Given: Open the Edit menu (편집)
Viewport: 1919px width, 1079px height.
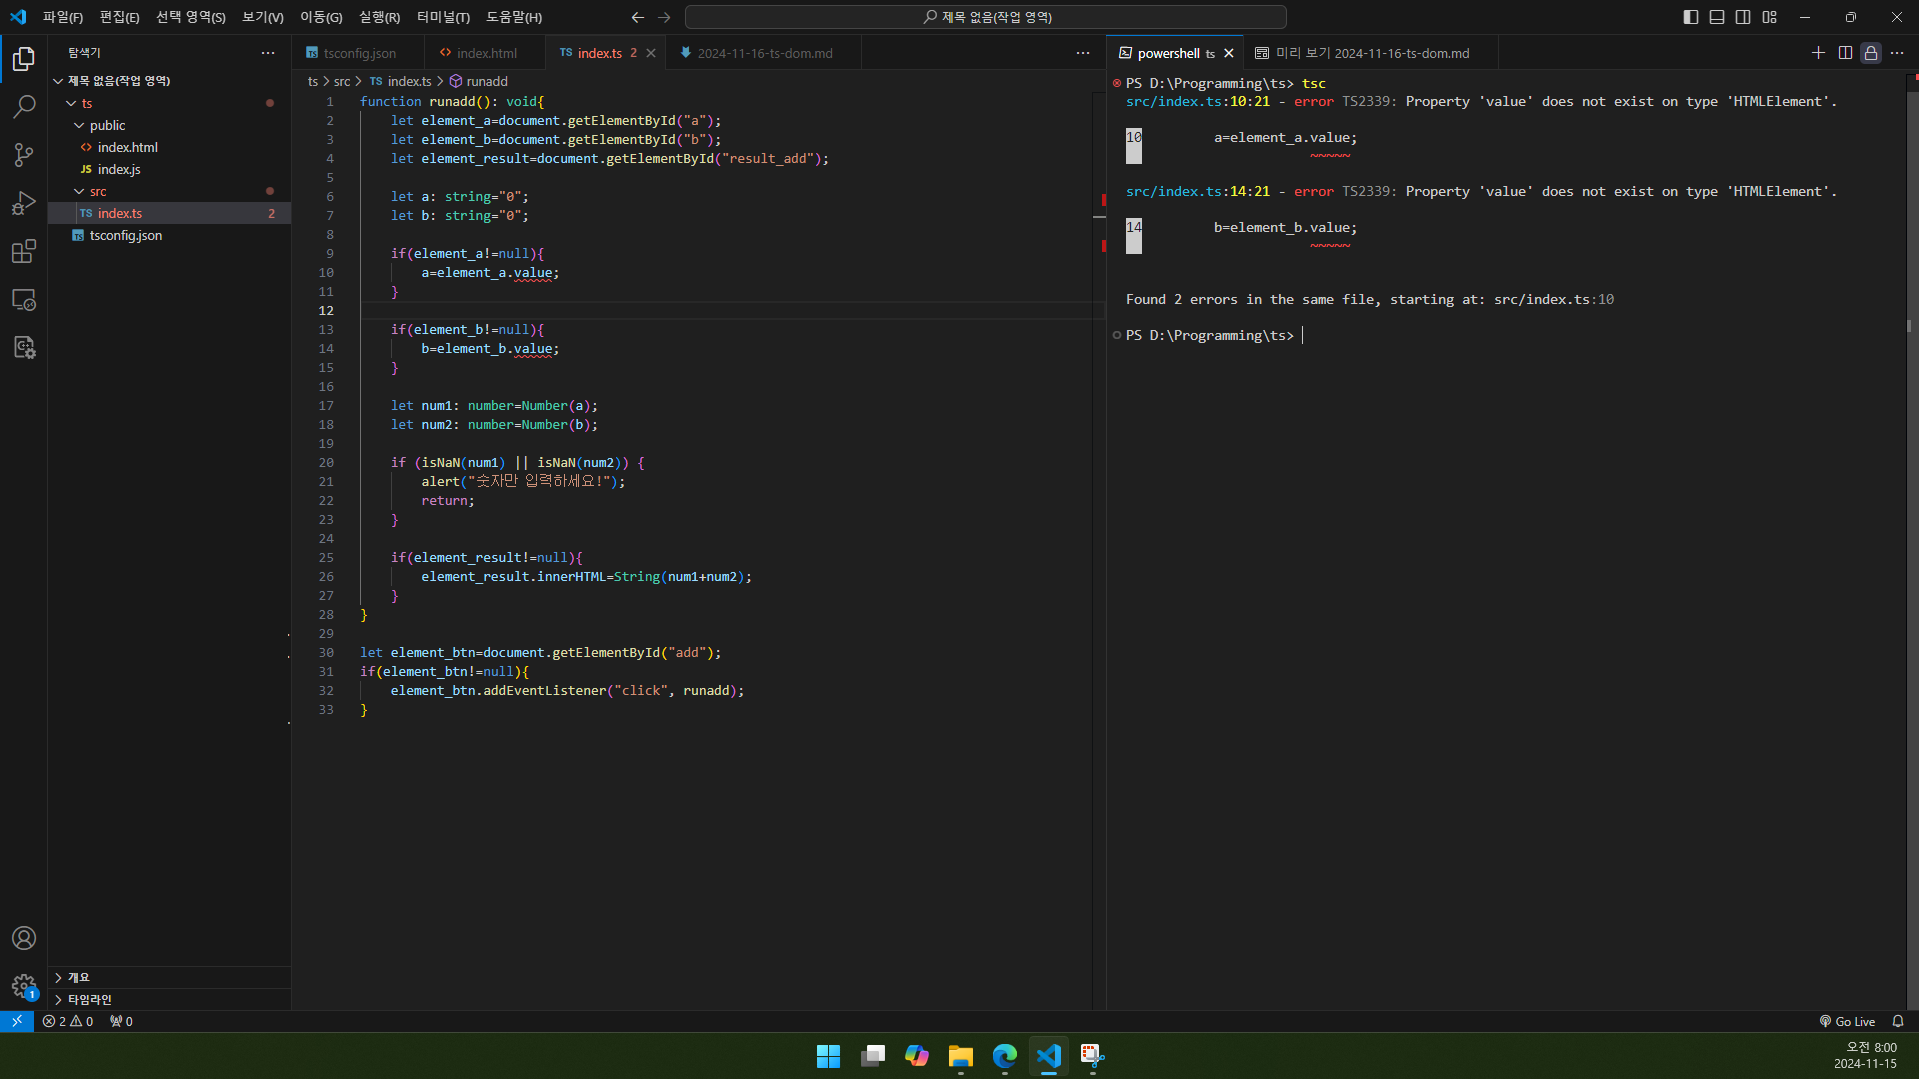Looking at the screenshot, I should point(119,17).
